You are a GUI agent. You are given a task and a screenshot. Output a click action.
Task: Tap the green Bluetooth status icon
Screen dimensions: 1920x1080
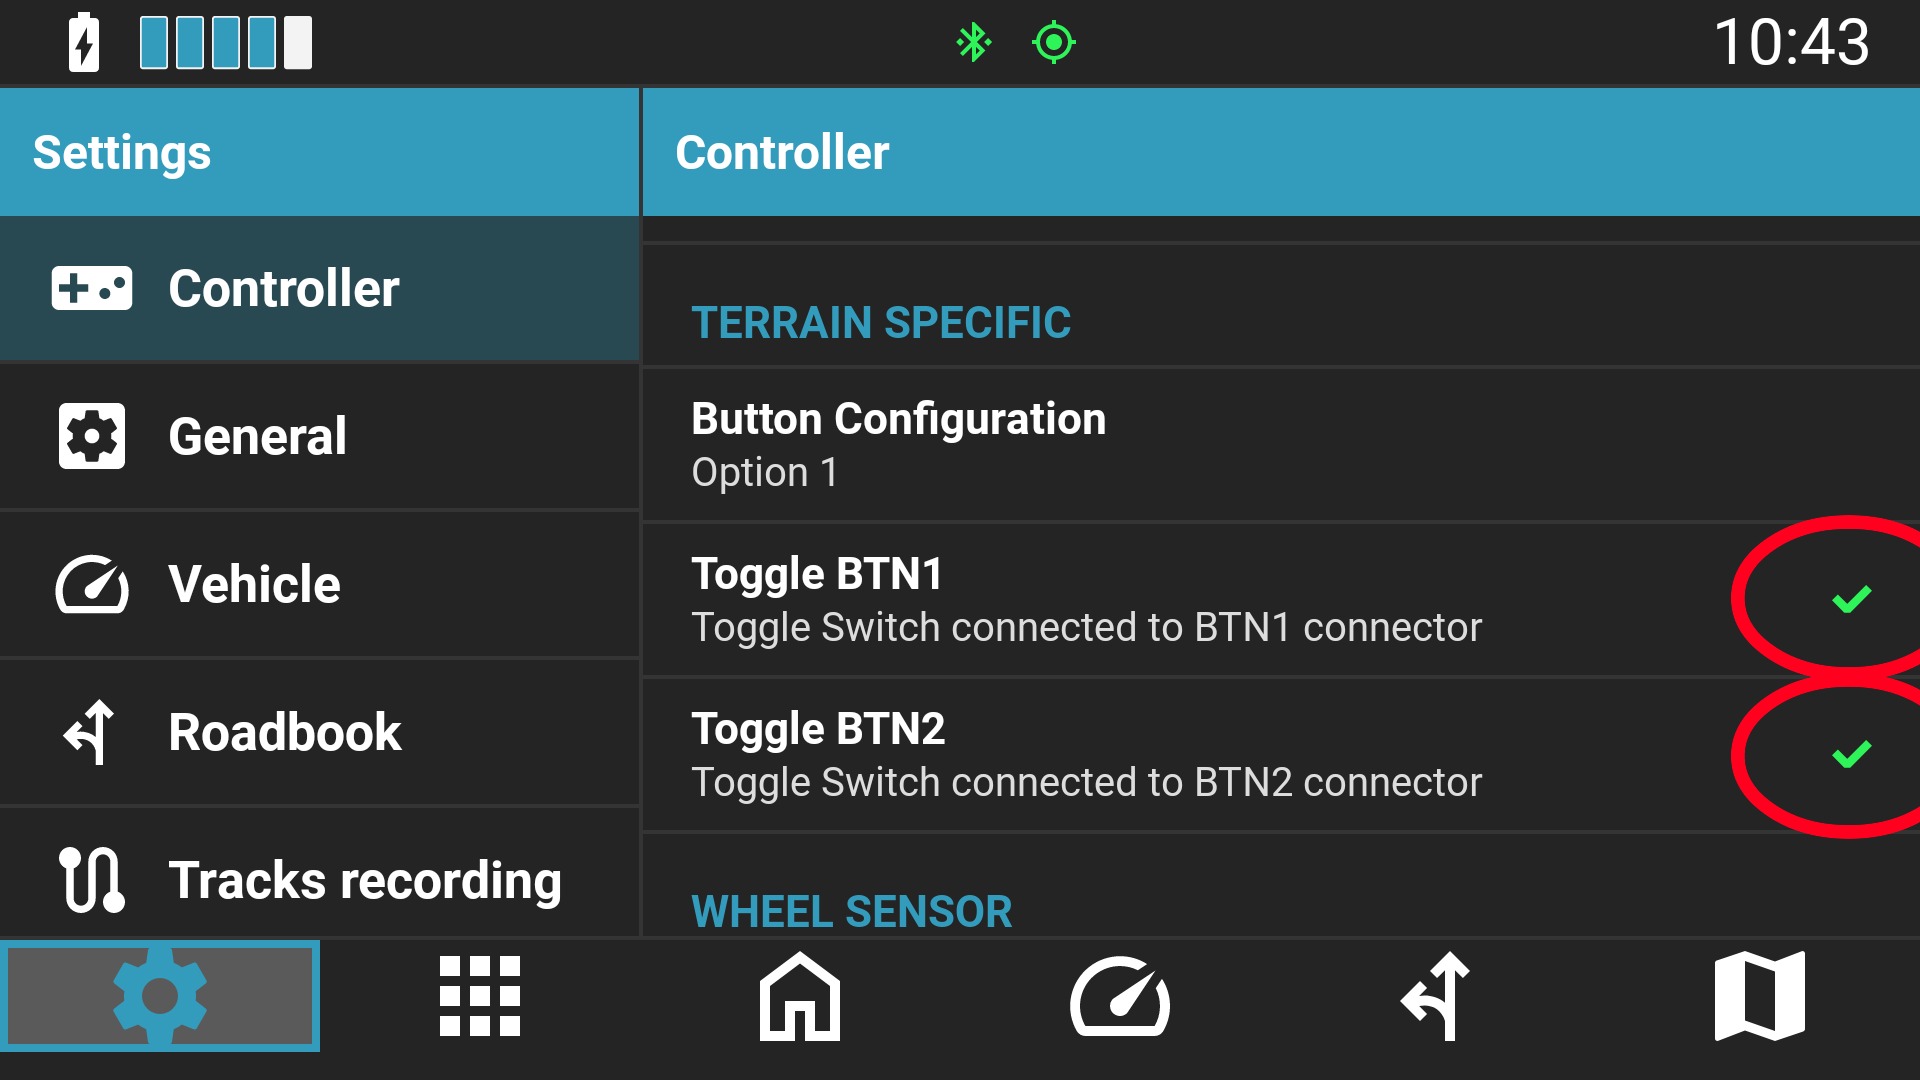[973, 43]
